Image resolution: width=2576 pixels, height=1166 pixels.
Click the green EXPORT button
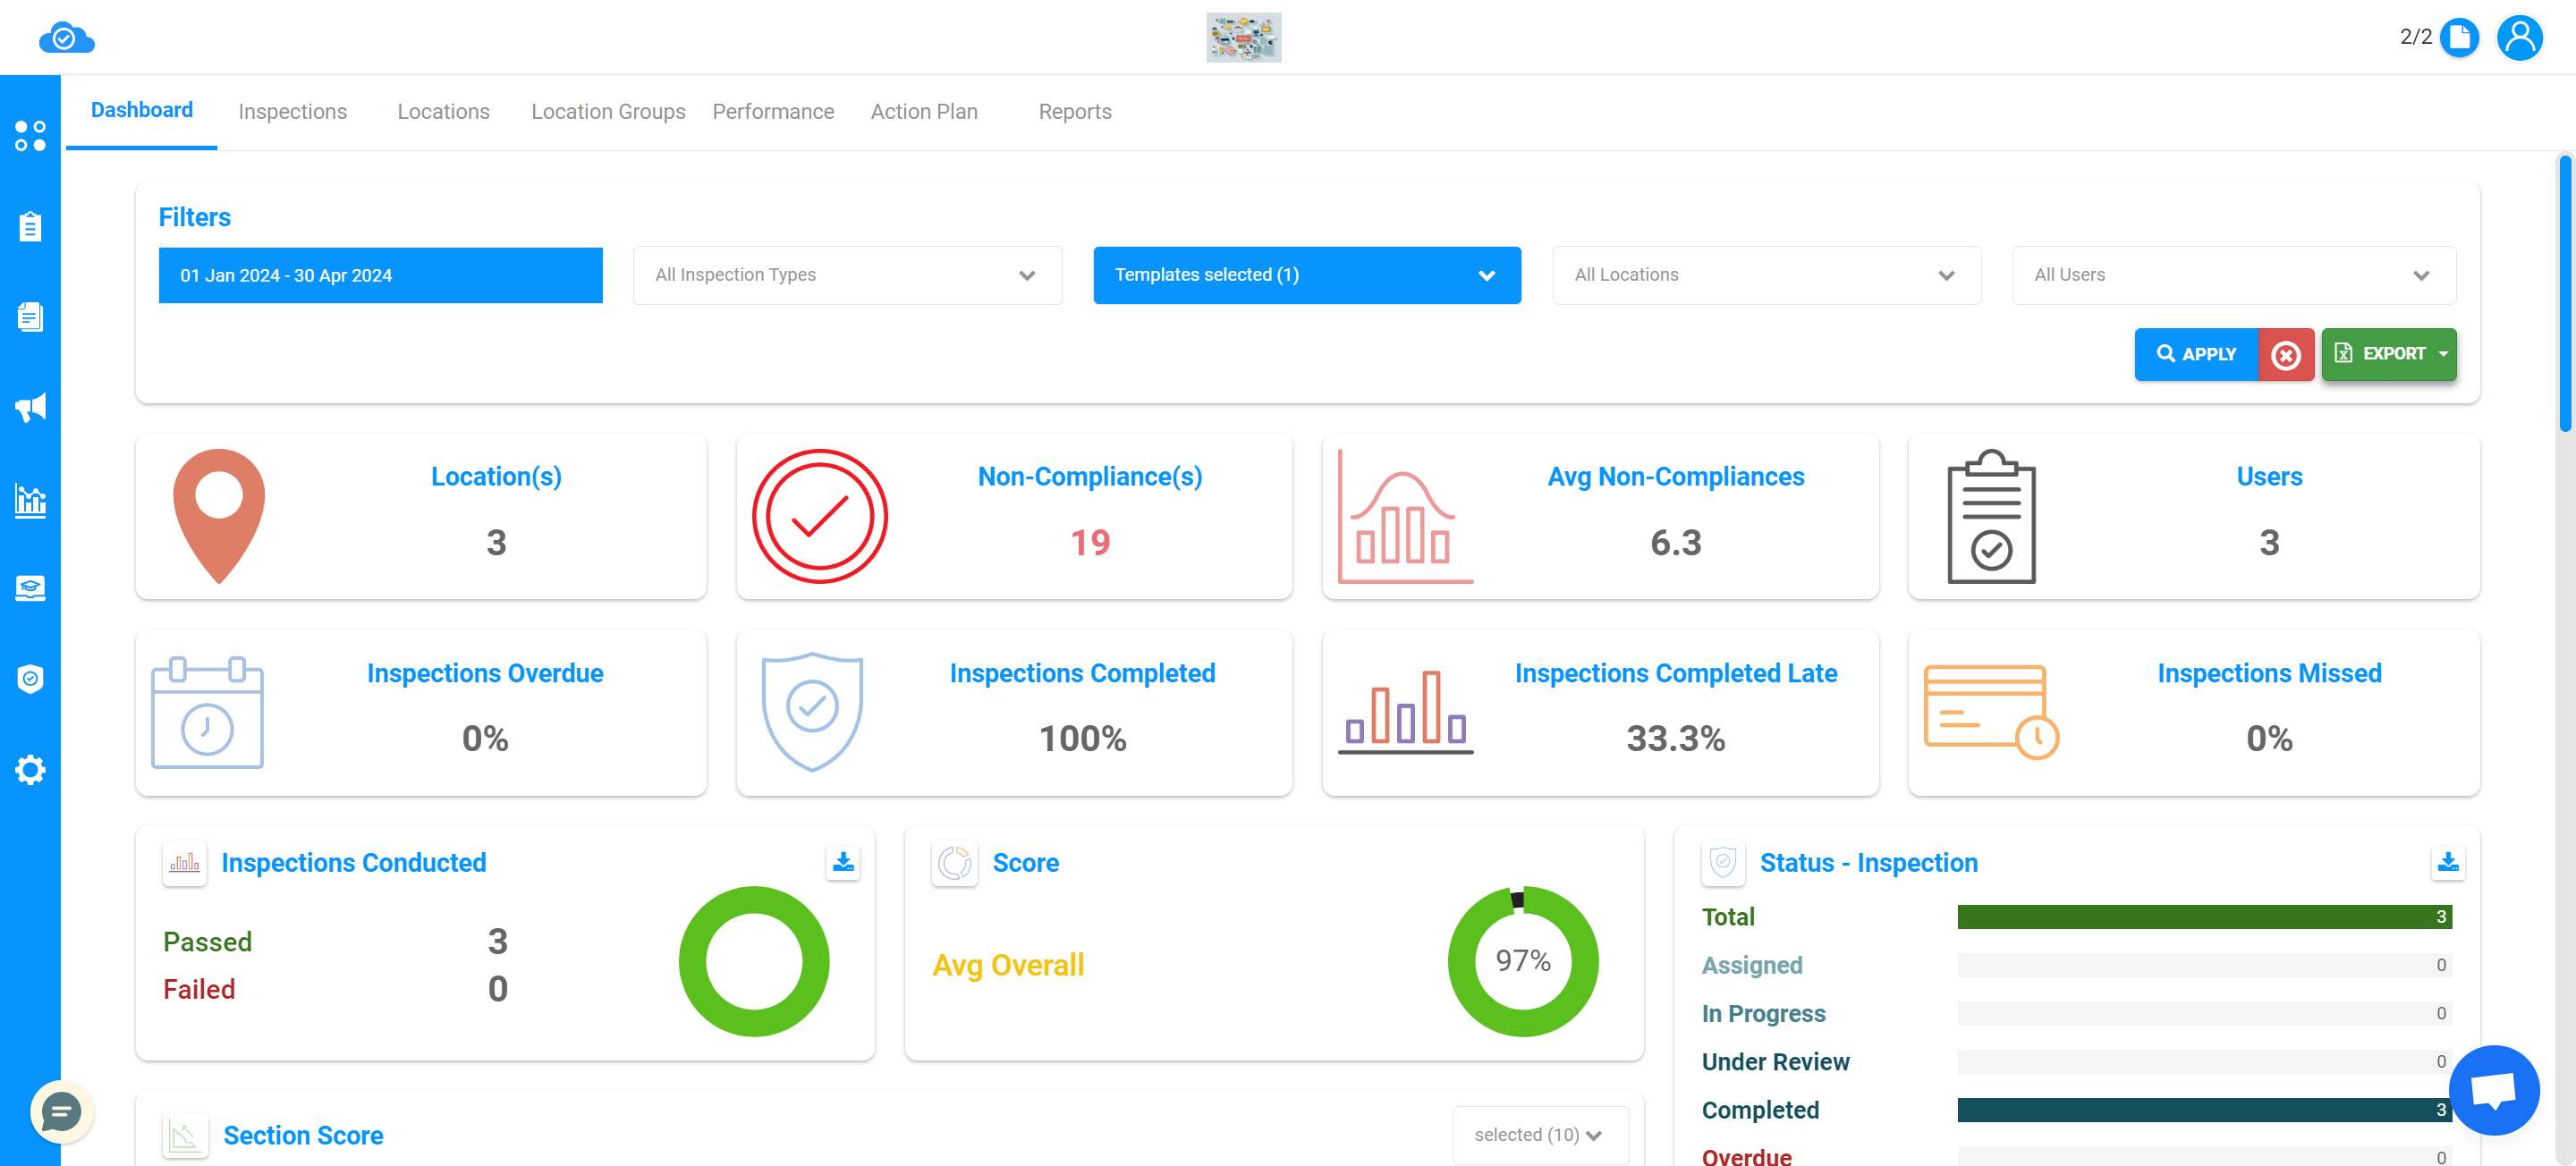point(2388,355)
